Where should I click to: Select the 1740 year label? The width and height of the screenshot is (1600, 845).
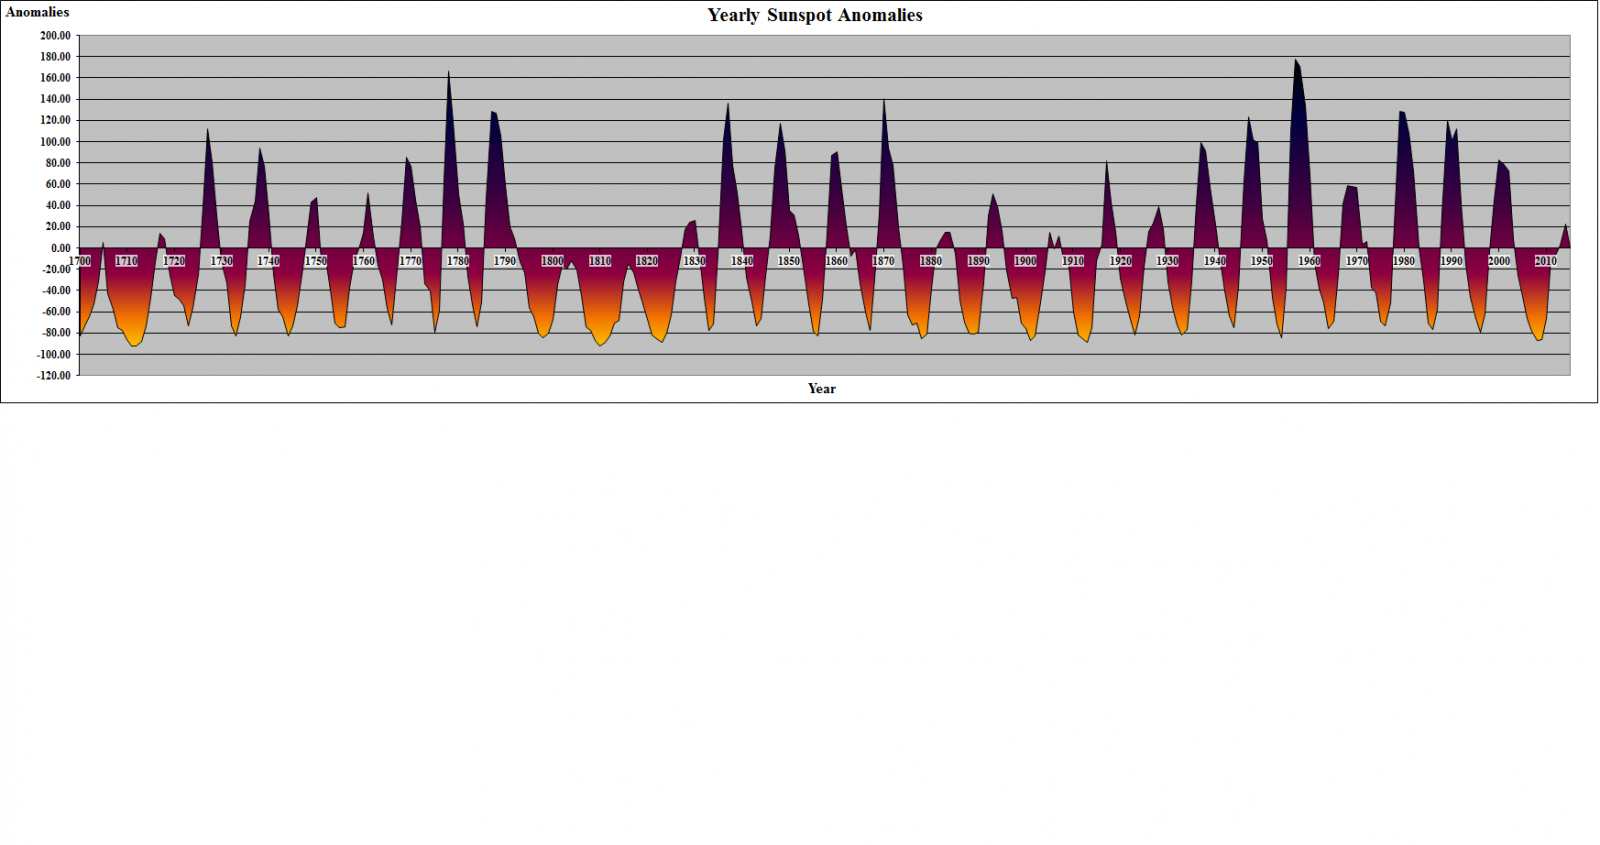click(x=268, y=261)
